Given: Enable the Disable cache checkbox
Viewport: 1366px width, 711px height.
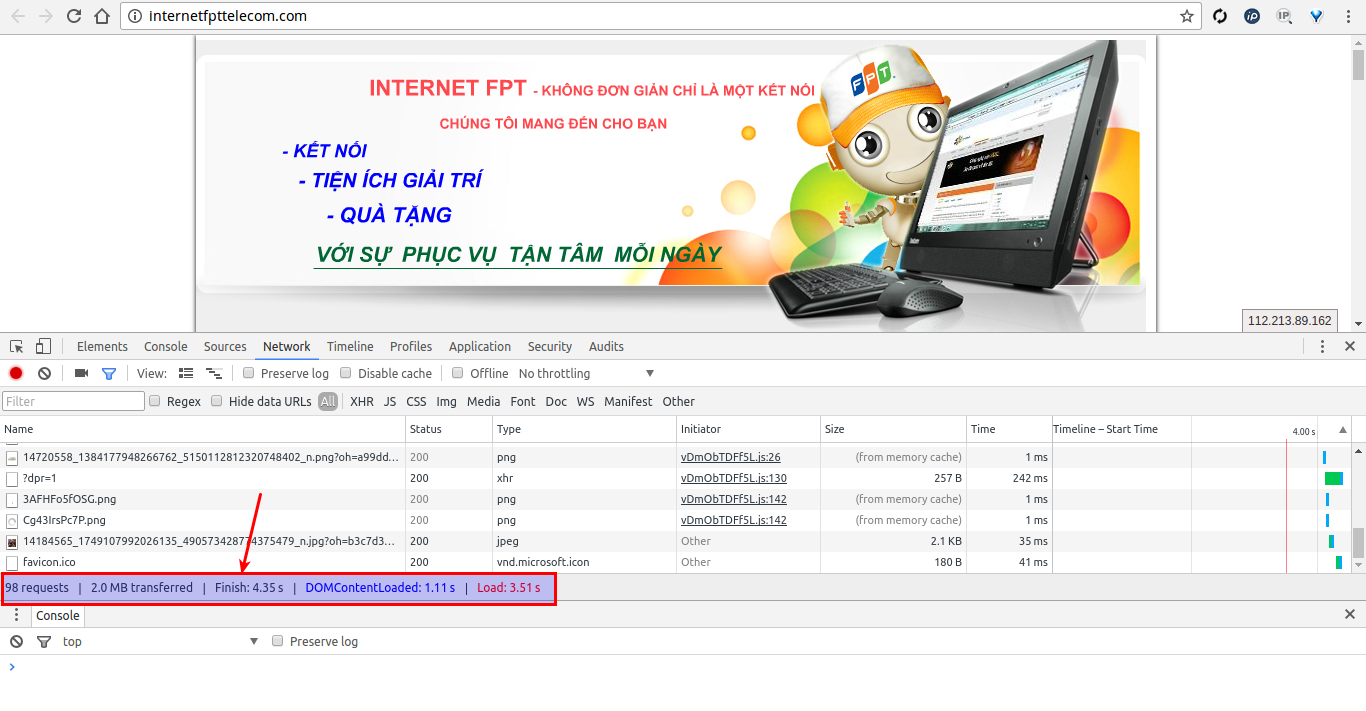Looking at the screenshot, I should pos(346,373).
